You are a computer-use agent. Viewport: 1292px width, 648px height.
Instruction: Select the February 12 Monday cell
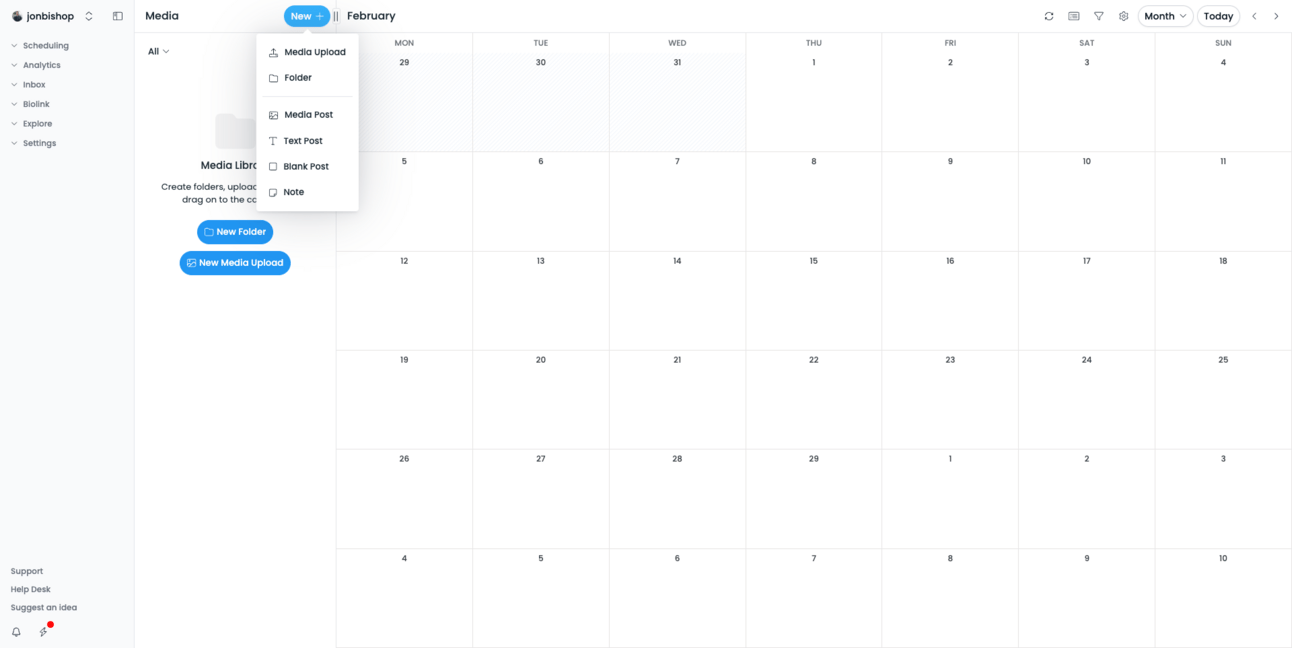point(404,300)
